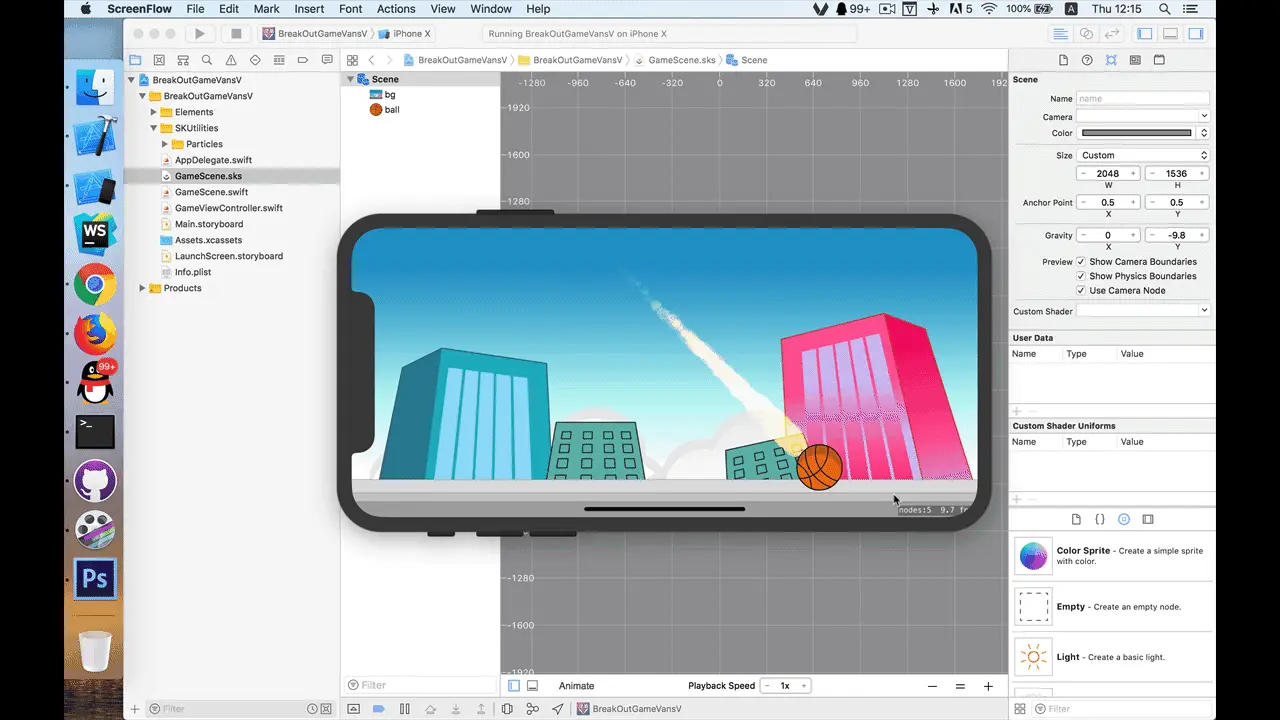
Task: Open the File menu
Action: pos(195,9)
